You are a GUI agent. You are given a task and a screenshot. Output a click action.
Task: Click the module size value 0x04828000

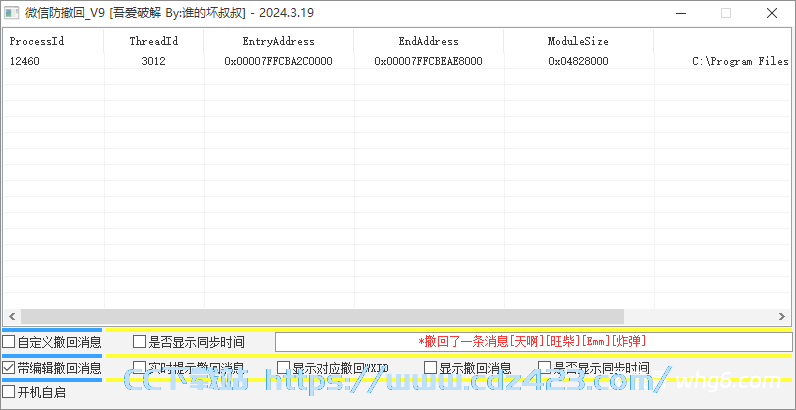click(578, 61)
